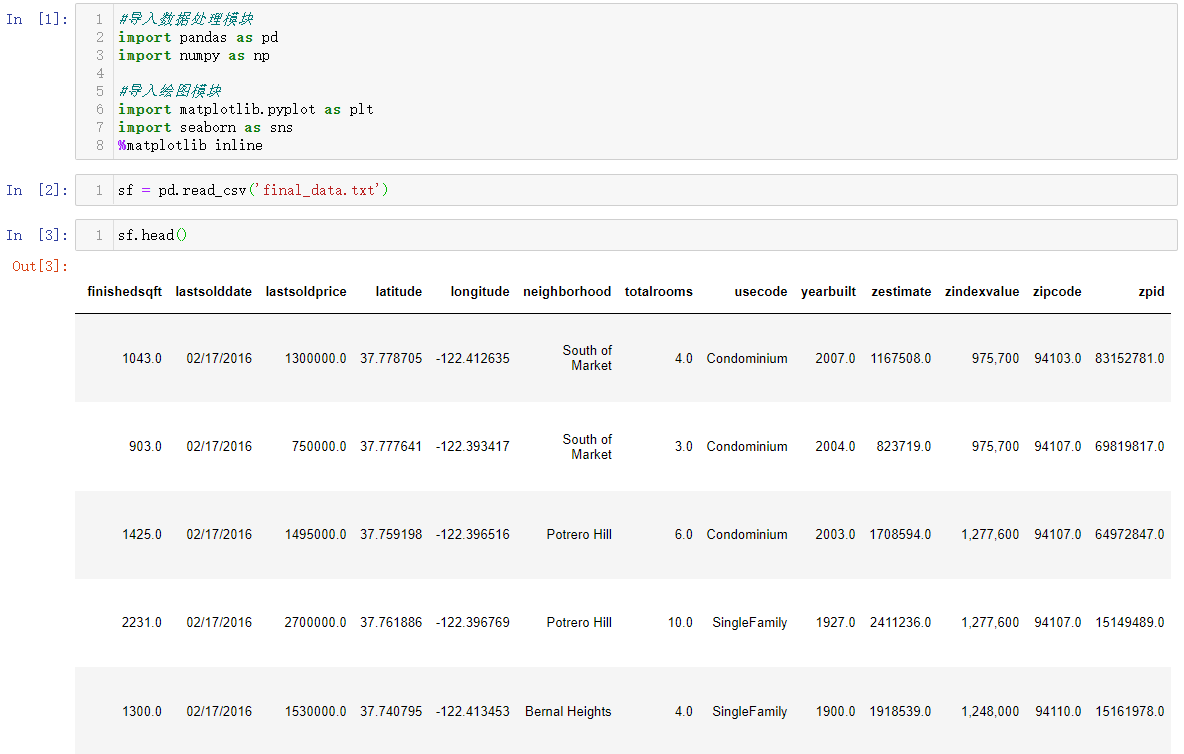Click the lastsoldprice value 750000.0

[319, 447]
